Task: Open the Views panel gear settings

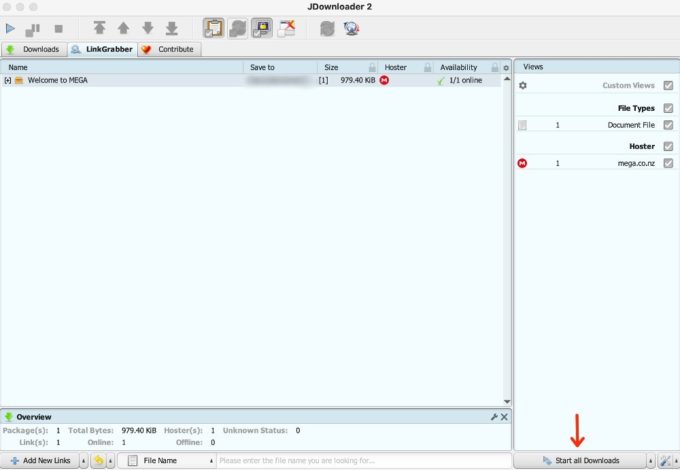Action: tap(522, 86)
